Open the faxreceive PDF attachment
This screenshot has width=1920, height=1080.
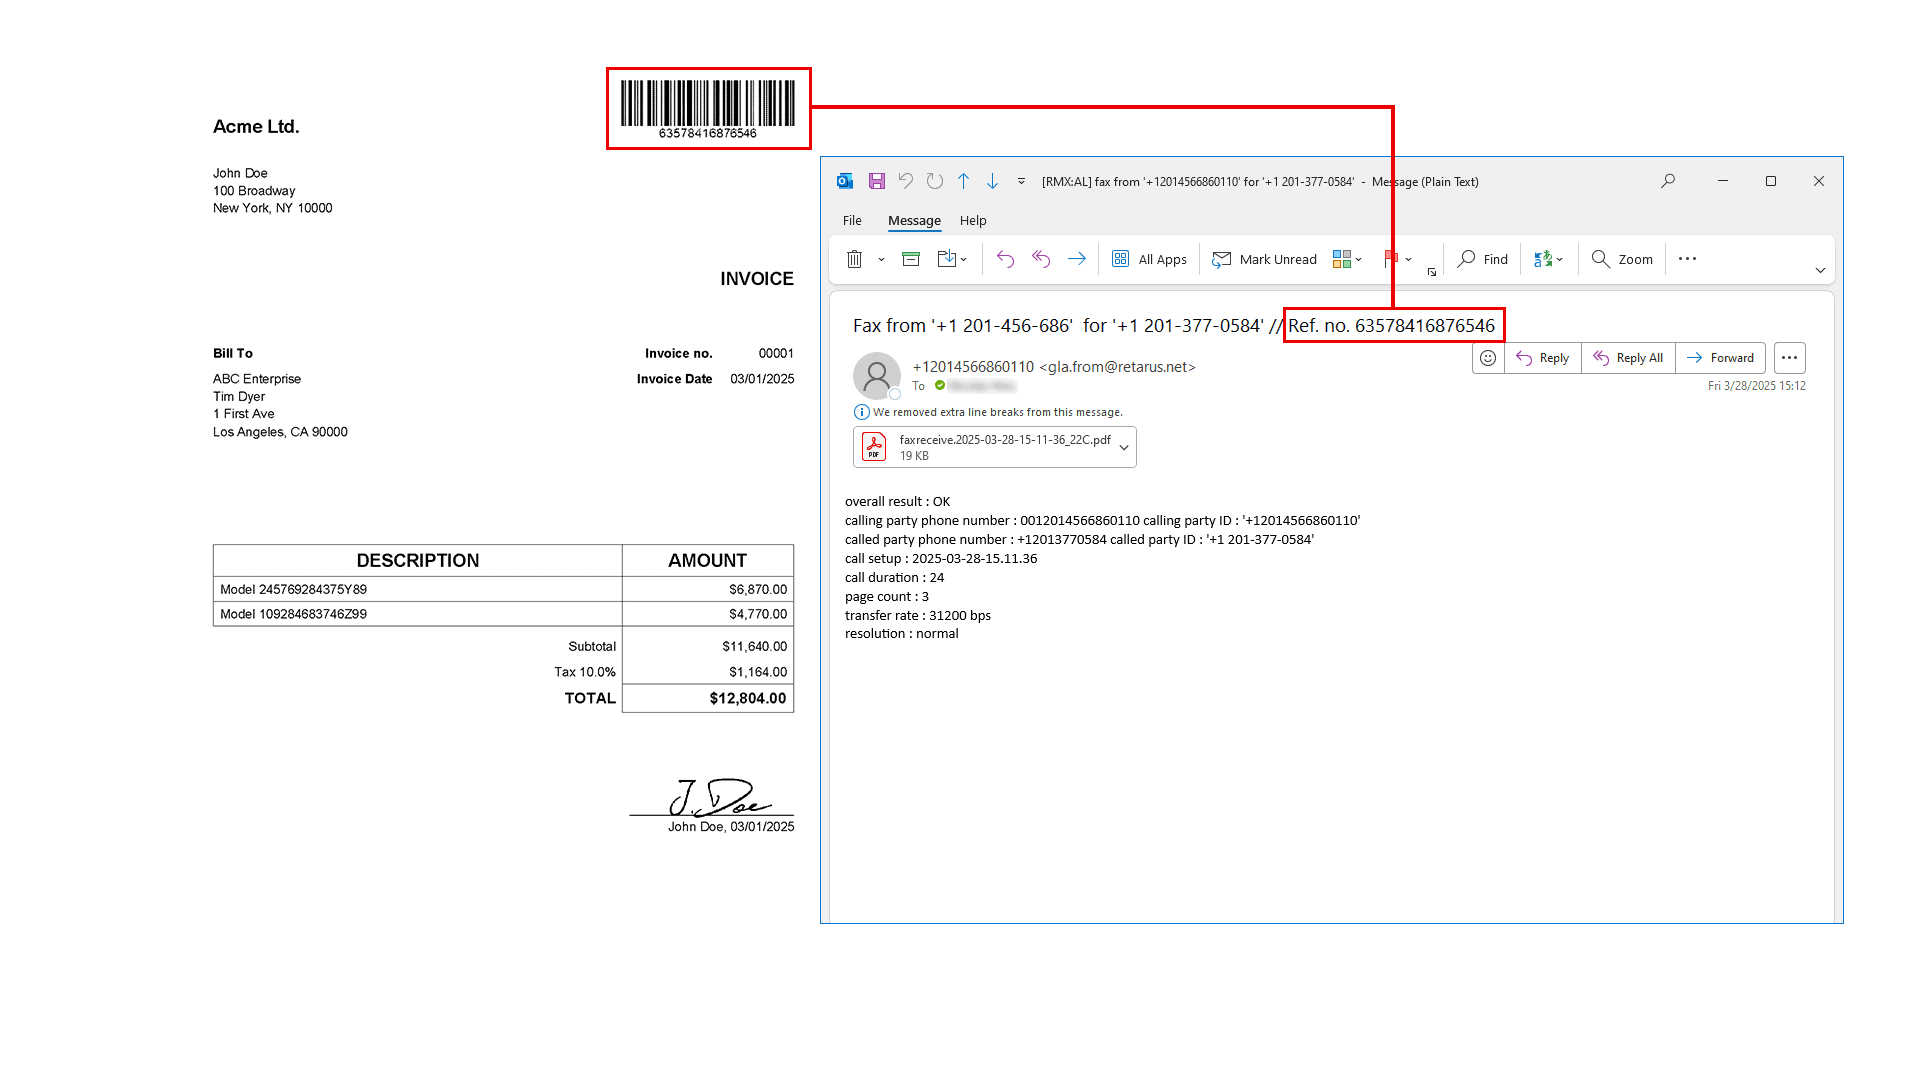tap(985, 447)
